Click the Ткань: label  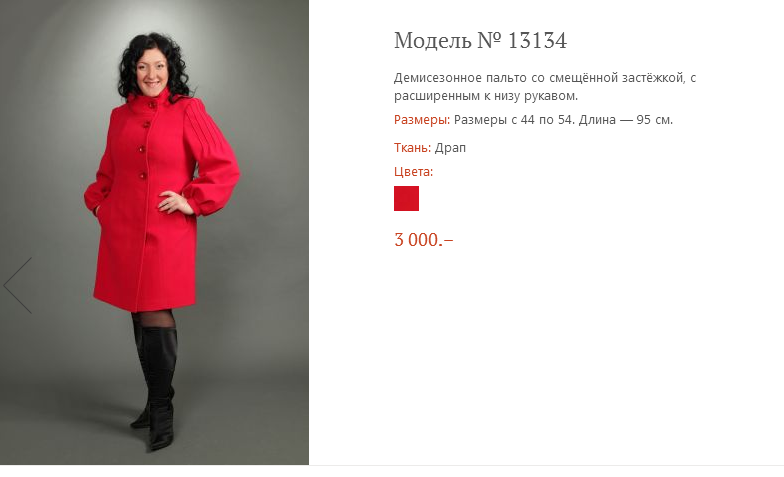point(412,148)
